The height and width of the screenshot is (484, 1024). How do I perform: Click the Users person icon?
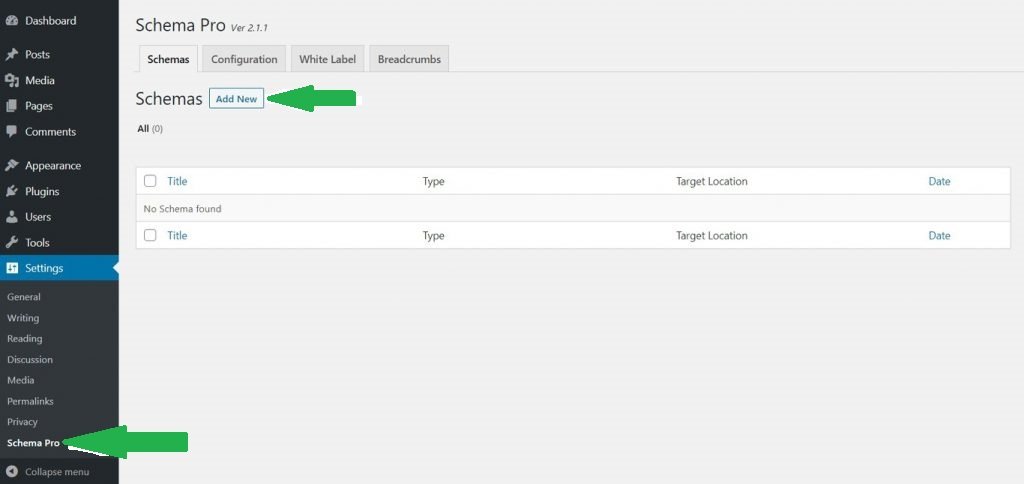pyautogui.click(x=11, y=217)
